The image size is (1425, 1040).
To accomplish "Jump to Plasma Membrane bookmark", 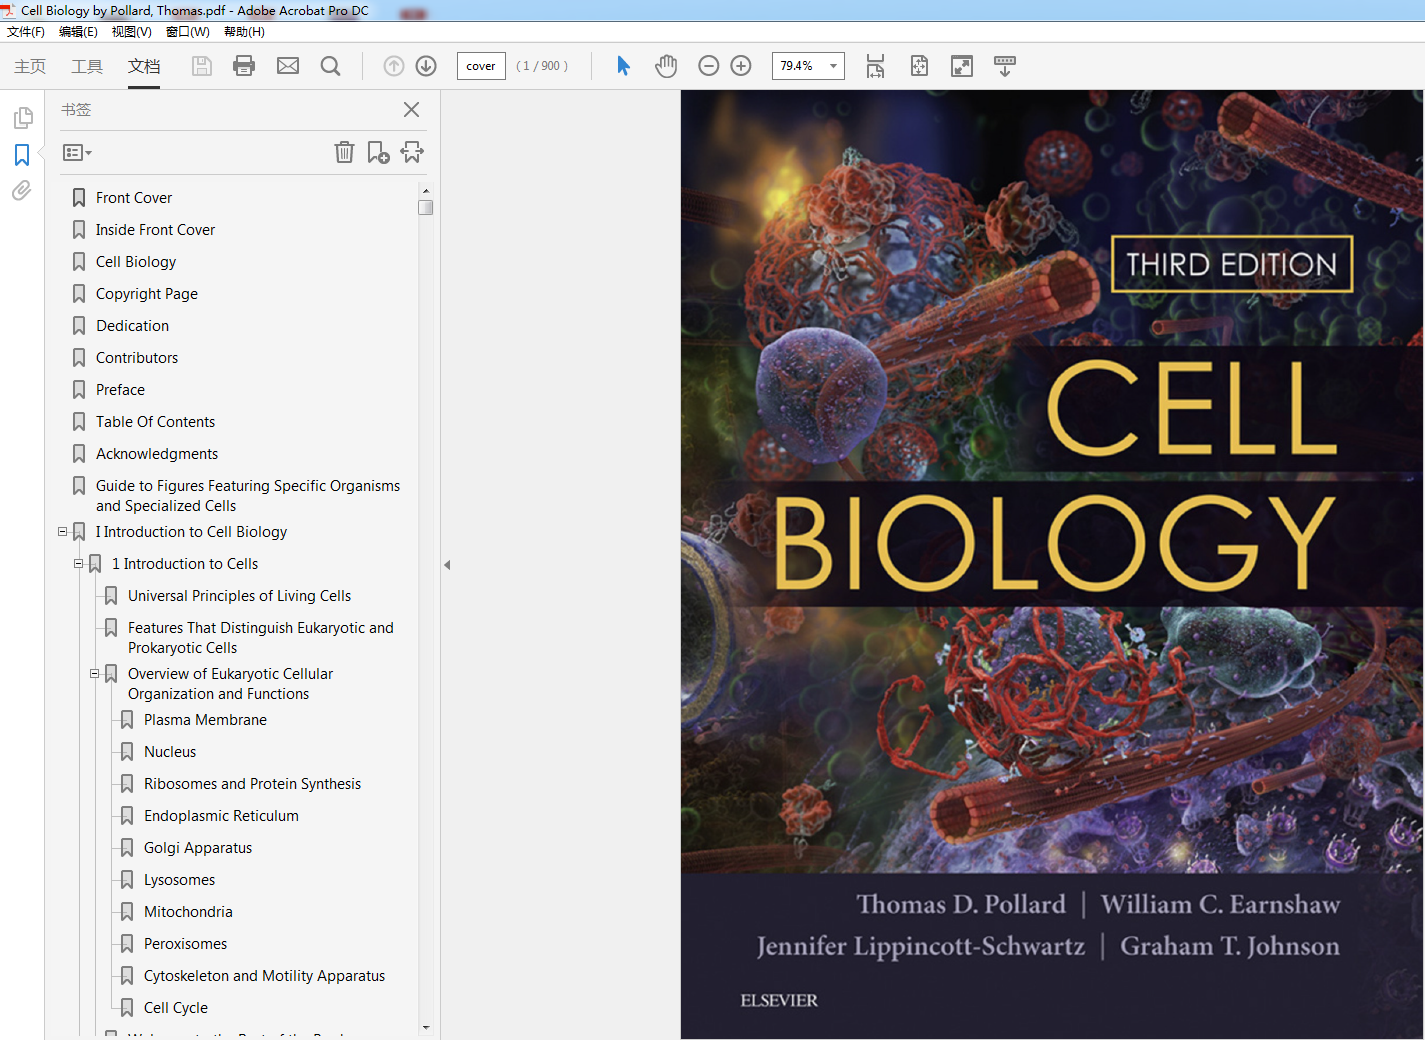I will (x=205, y=720).
